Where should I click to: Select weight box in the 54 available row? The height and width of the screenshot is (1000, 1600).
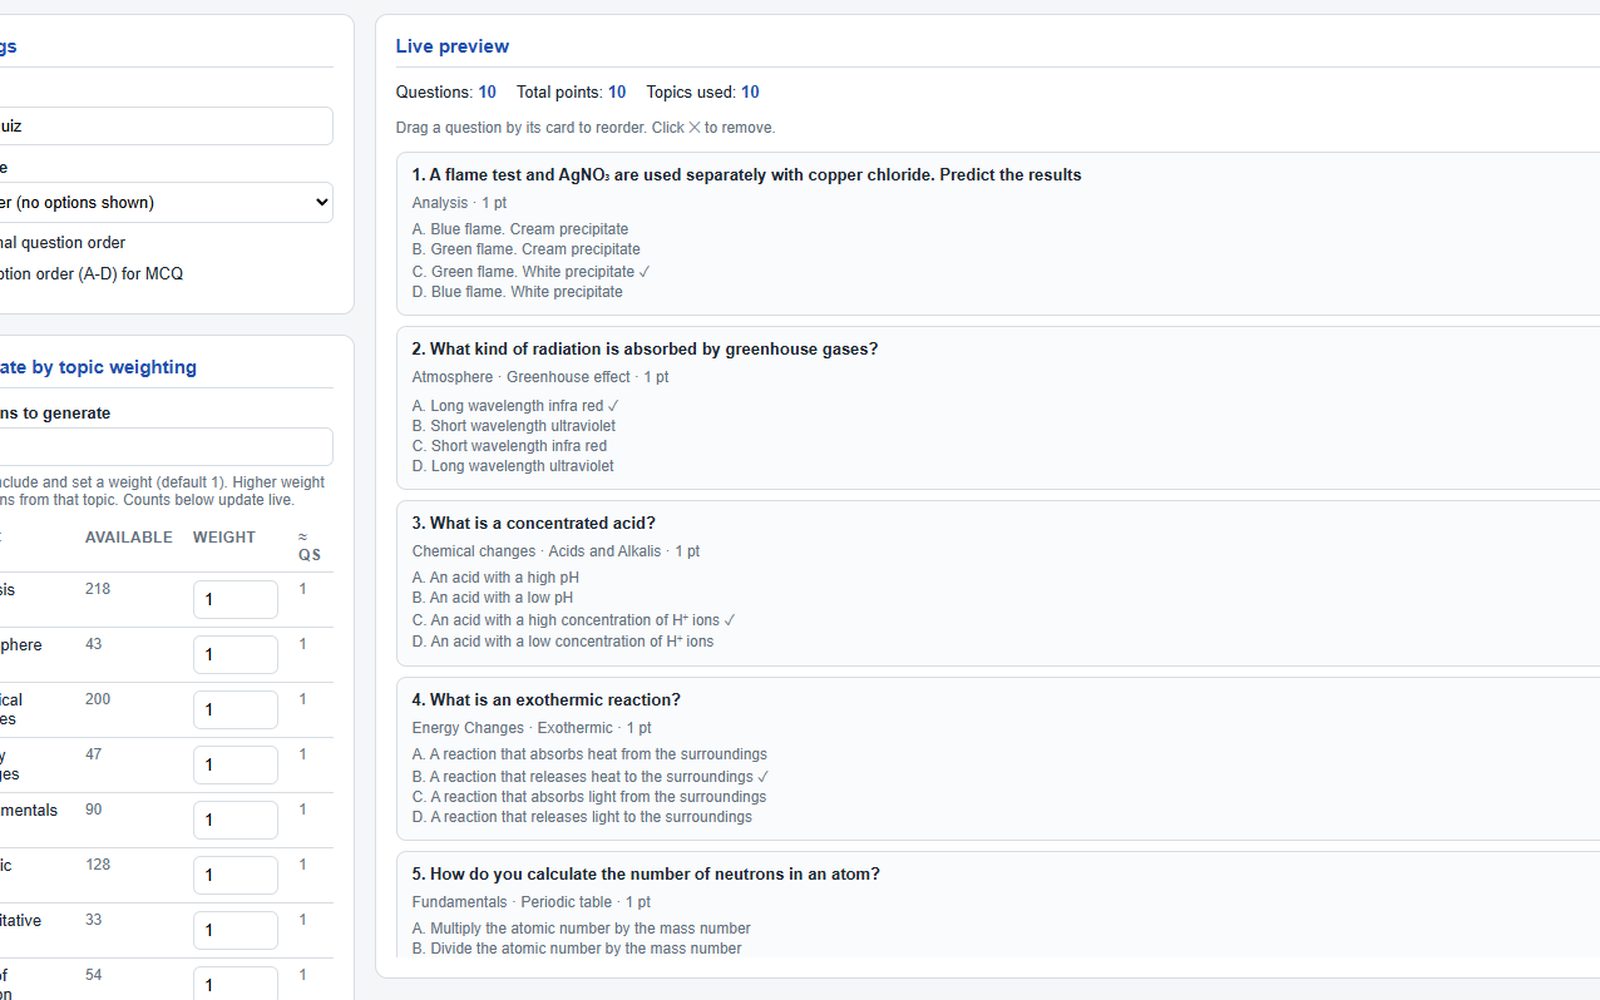(x=235, y=984)
